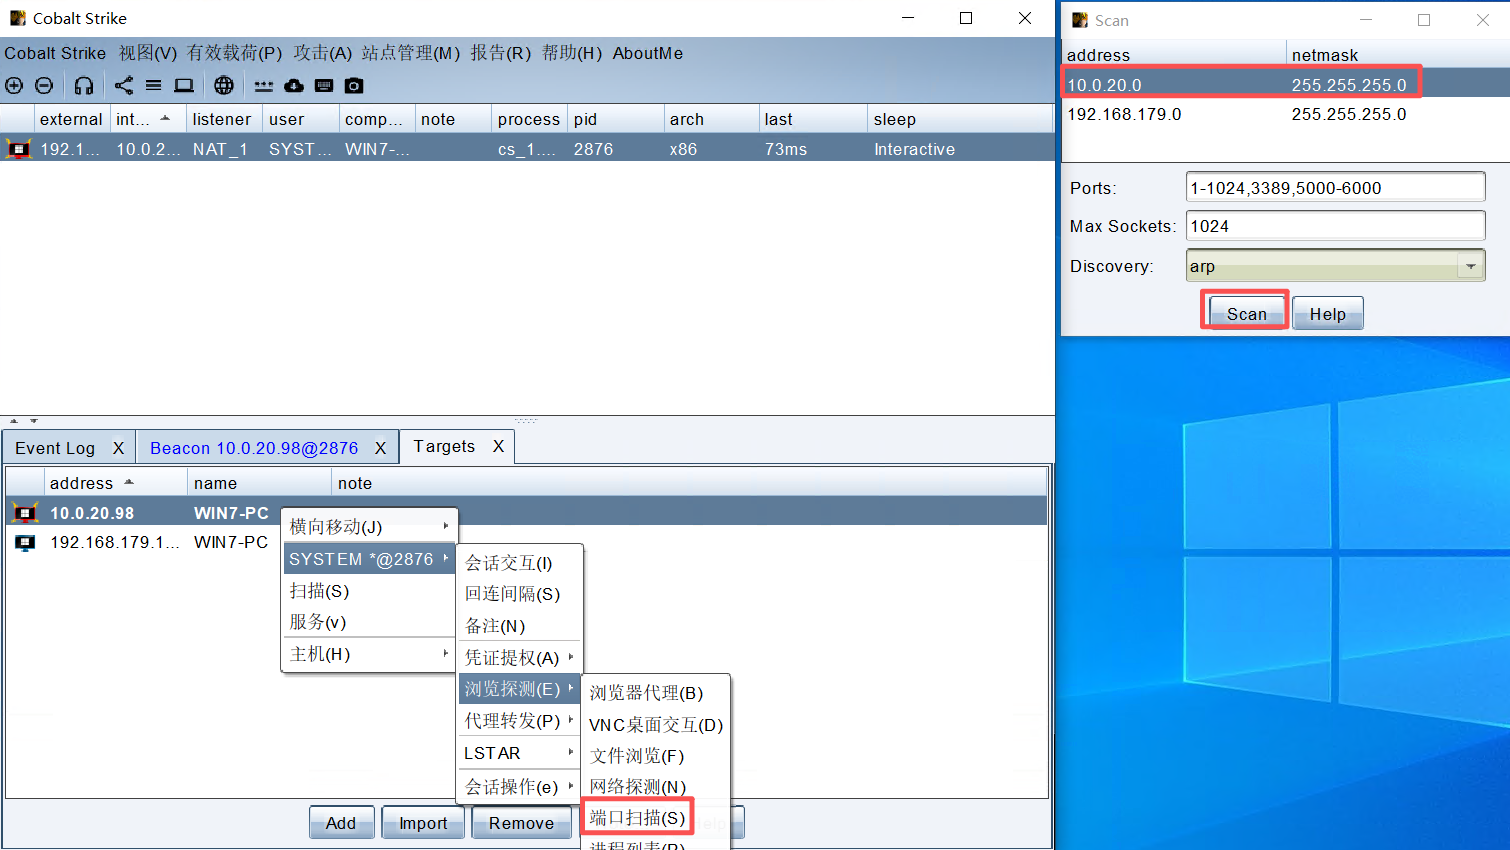Expand the 主机(H) submenu
Image resolution: width=1510 pixels, height=850 pixels.
(x=370, y=654)
